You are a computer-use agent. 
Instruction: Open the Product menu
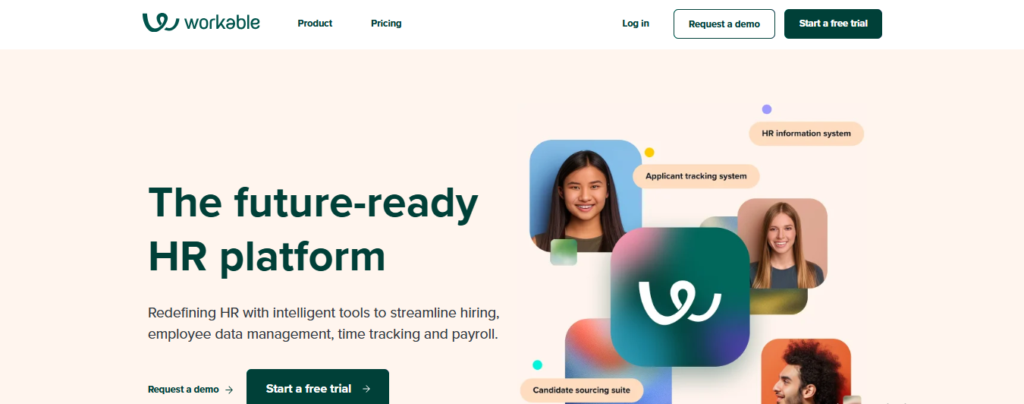[x=315, y=23]
